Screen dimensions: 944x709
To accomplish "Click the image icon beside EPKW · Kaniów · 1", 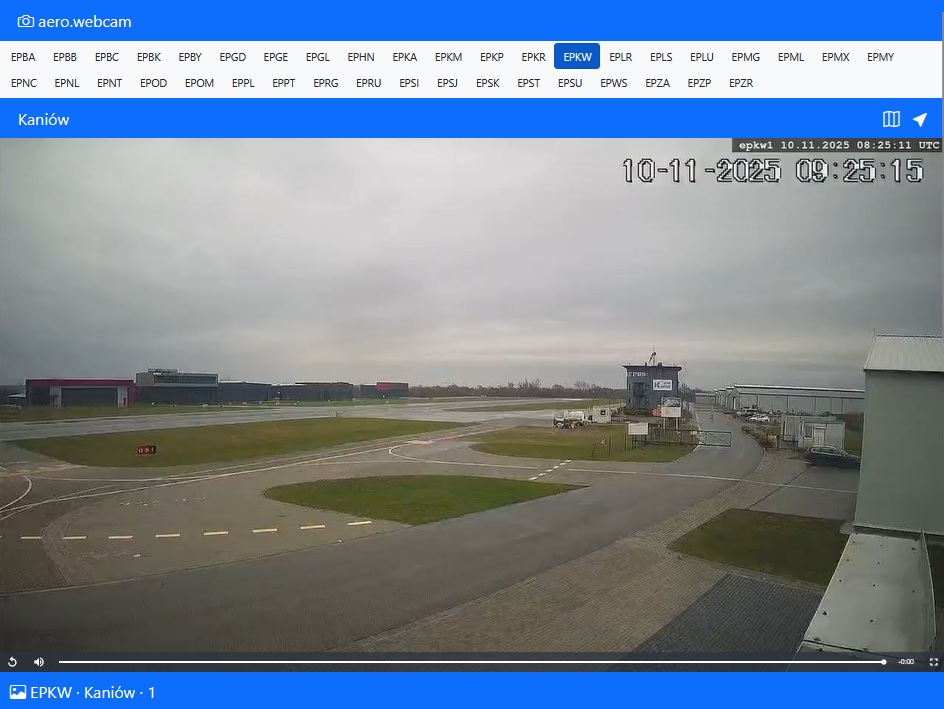I will click(17, 692).
